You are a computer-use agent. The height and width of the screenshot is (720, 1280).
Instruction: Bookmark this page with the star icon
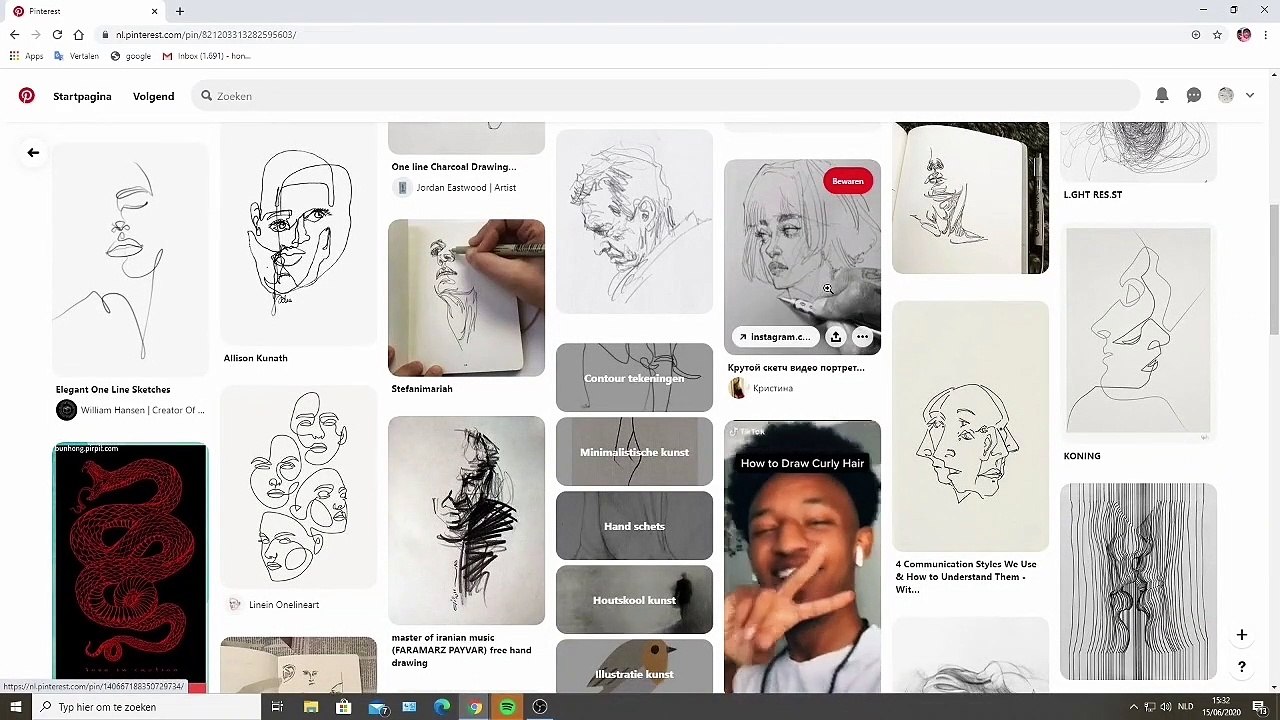coord(1217,34)
